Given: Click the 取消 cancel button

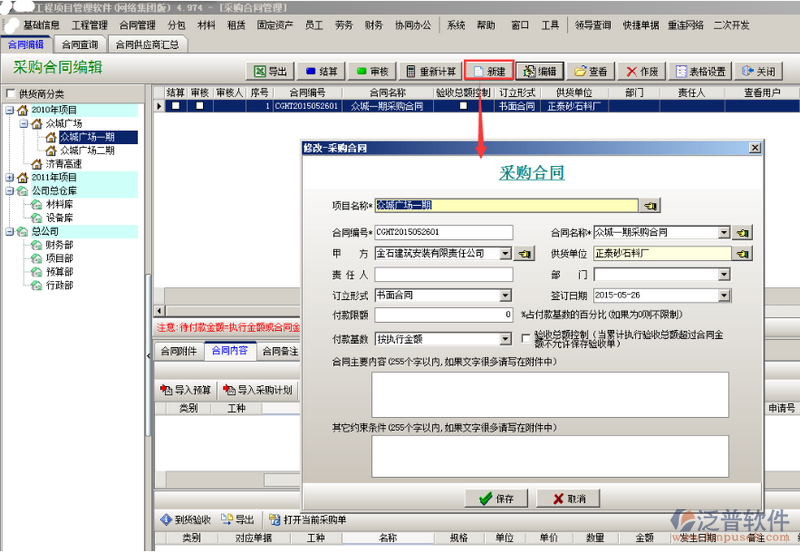Looking at the screenshot, I should 567,498.
